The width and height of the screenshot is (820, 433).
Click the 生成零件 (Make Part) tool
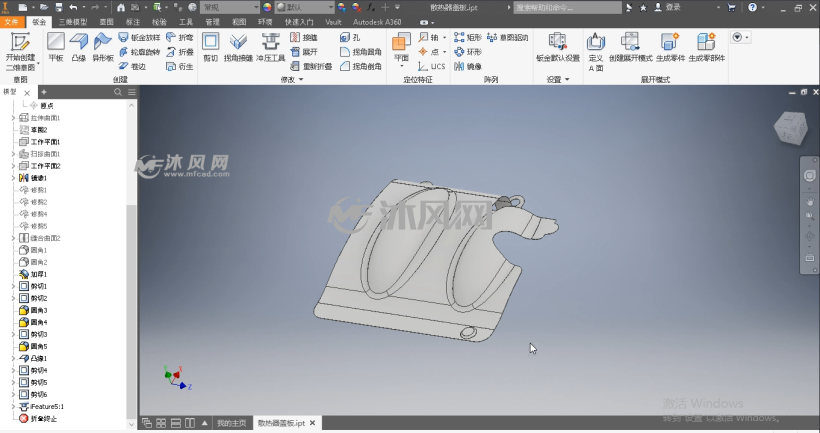pos(670,47)
